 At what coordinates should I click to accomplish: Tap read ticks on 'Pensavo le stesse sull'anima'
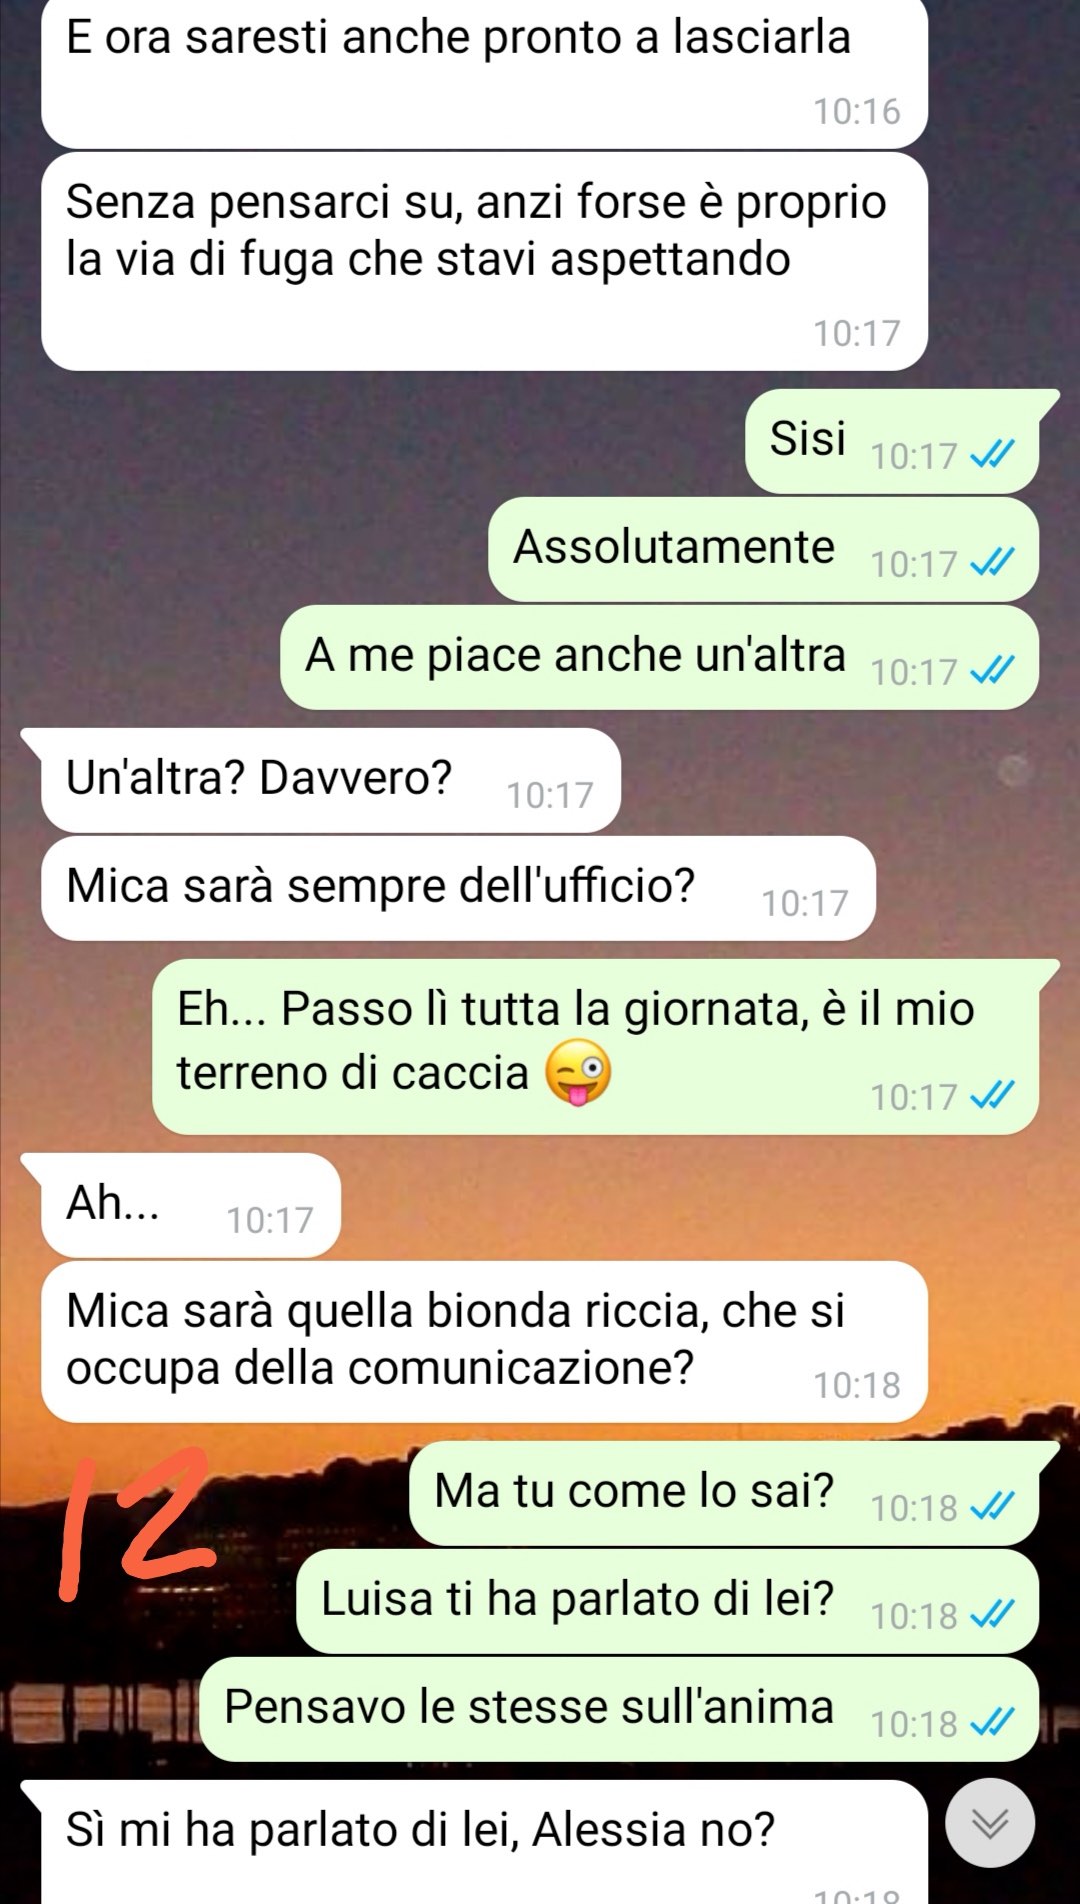click(993, 1723)
